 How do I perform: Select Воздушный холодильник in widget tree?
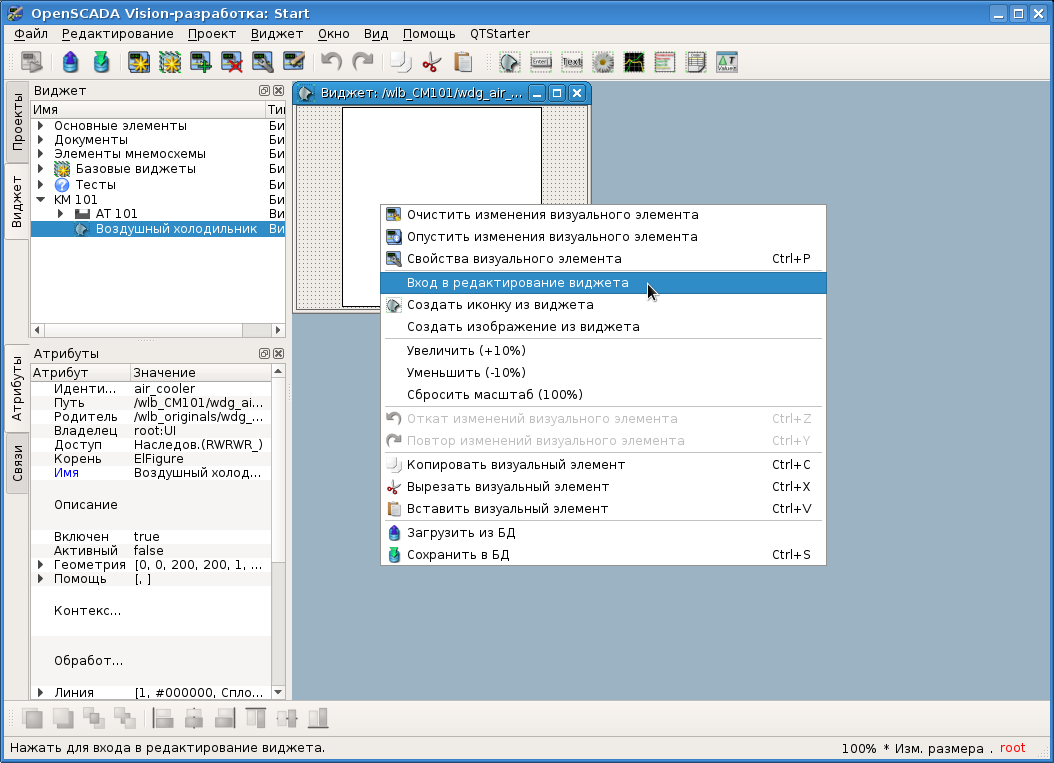coord(175,229)
